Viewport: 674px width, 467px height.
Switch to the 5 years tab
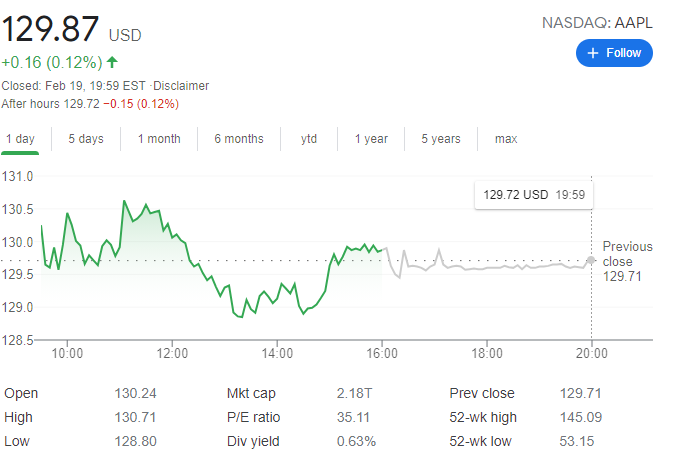tap(441, 139)
